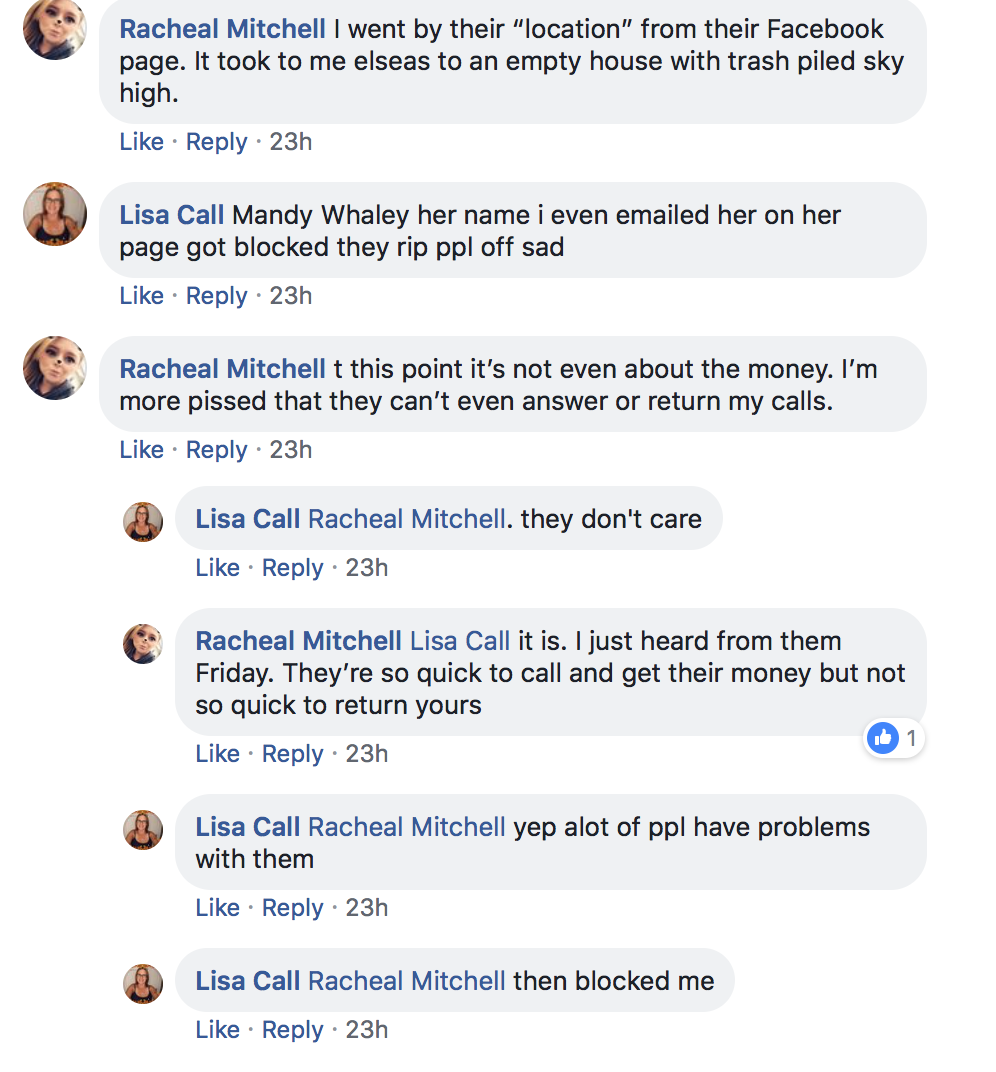Open Lisa Call's avatar on 'alot of ppl' reply
Image resolution: width=996 pixels, height=1072 pixels.
(x=143, y=830)
